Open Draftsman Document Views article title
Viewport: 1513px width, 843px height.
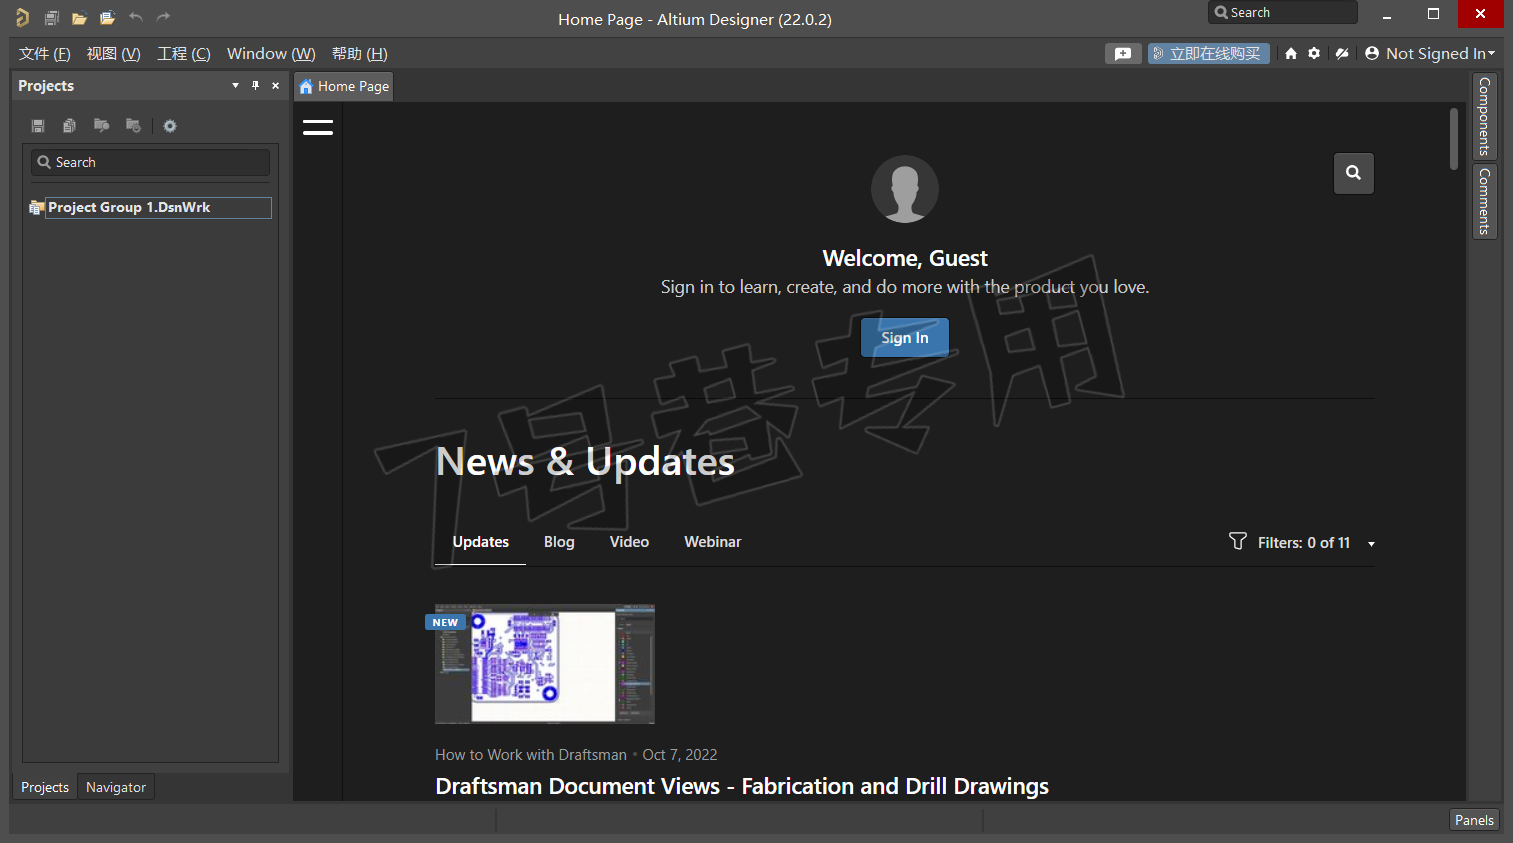(x=742, y=787)
